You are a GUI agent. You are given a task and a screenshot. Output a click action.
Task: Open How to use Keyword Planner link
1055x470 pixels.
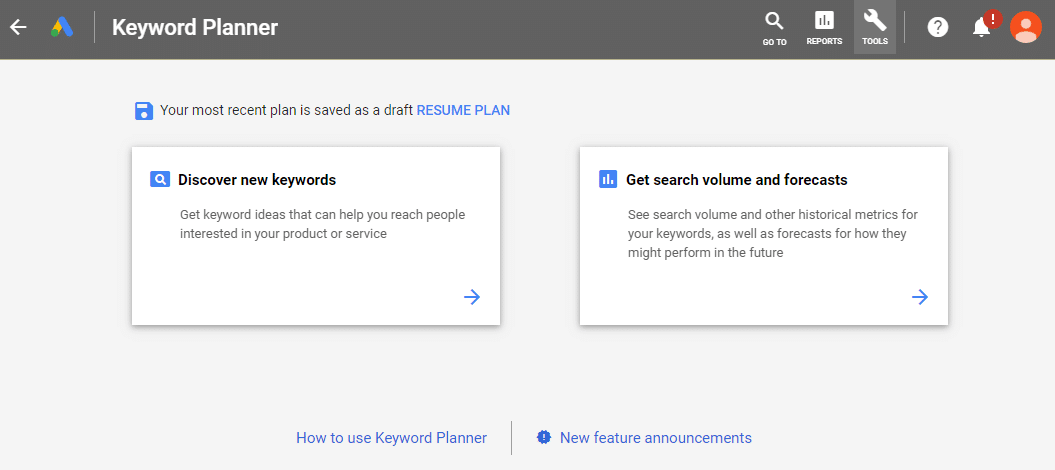[392, 438]
